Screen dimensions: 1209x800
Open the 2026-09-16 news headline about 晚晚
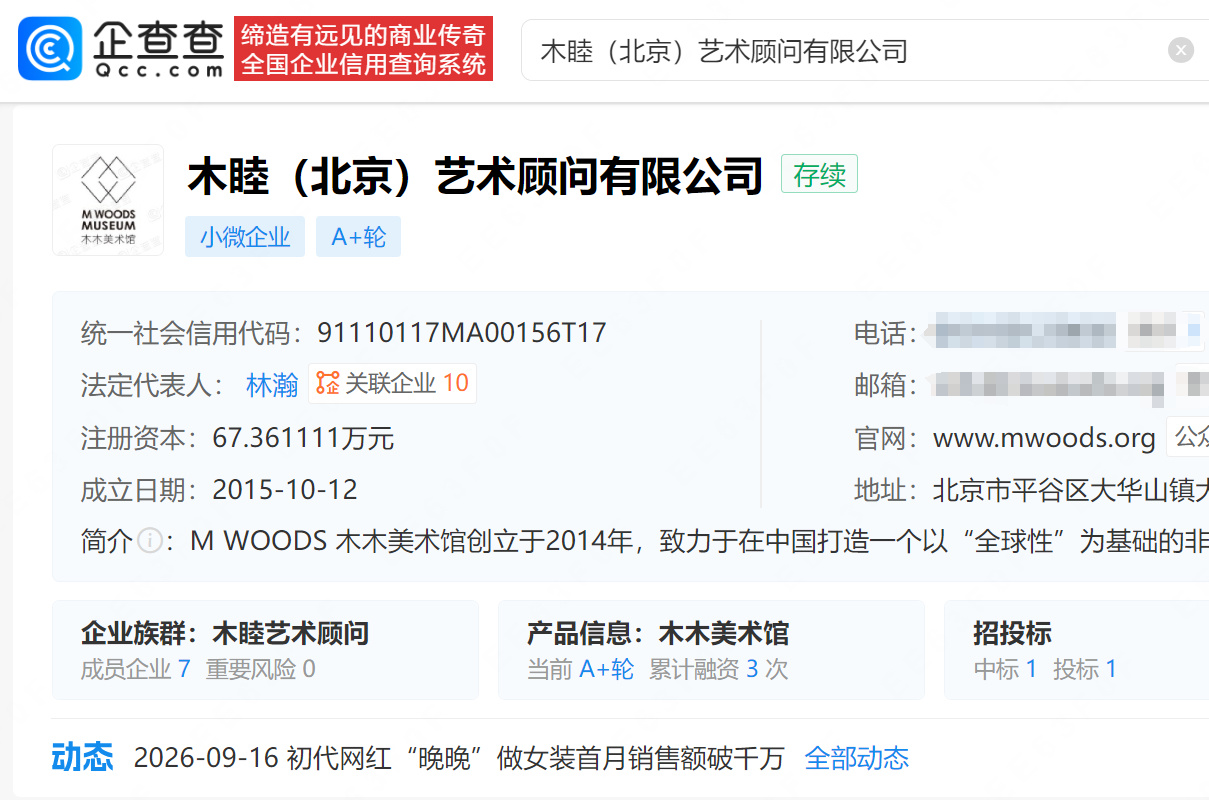459,758
